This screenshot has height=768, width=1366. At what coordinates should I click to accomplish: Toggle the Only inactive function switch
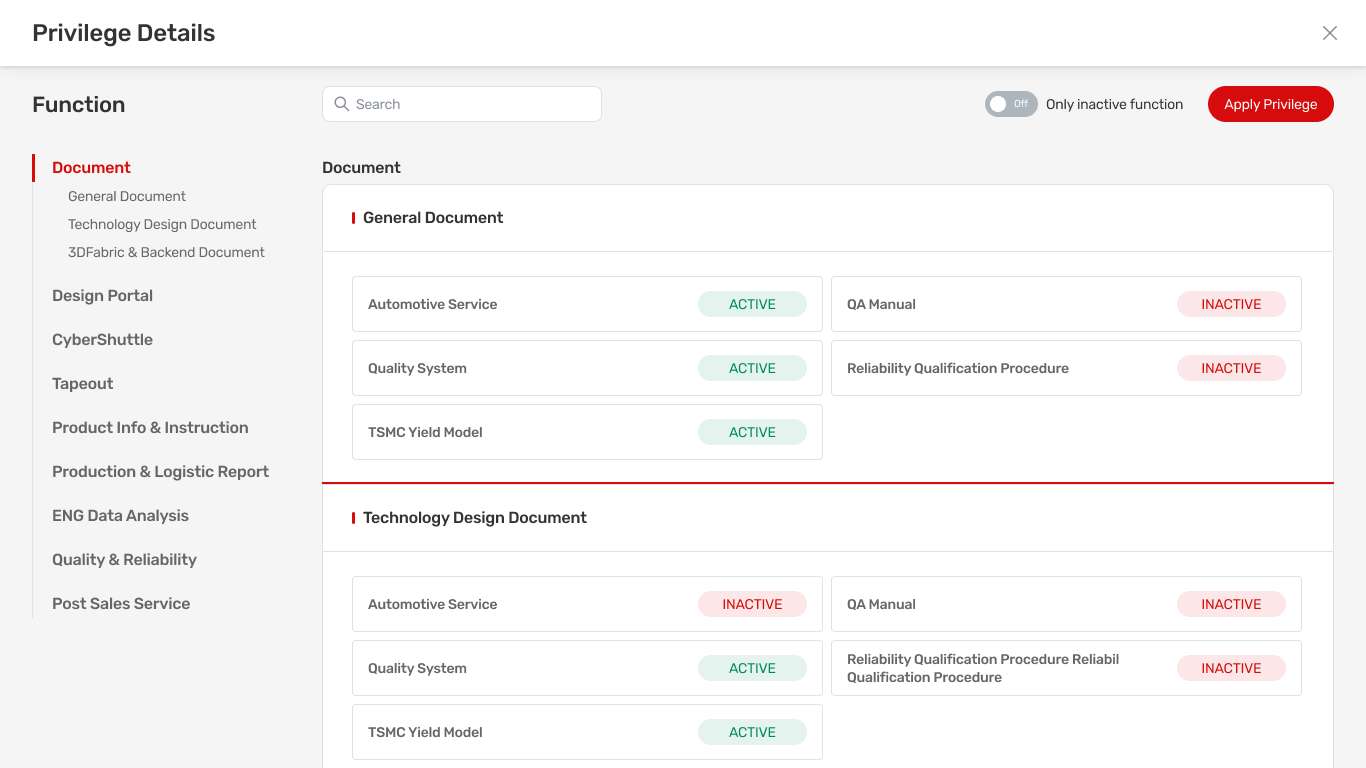click(x=1011, y=104)
